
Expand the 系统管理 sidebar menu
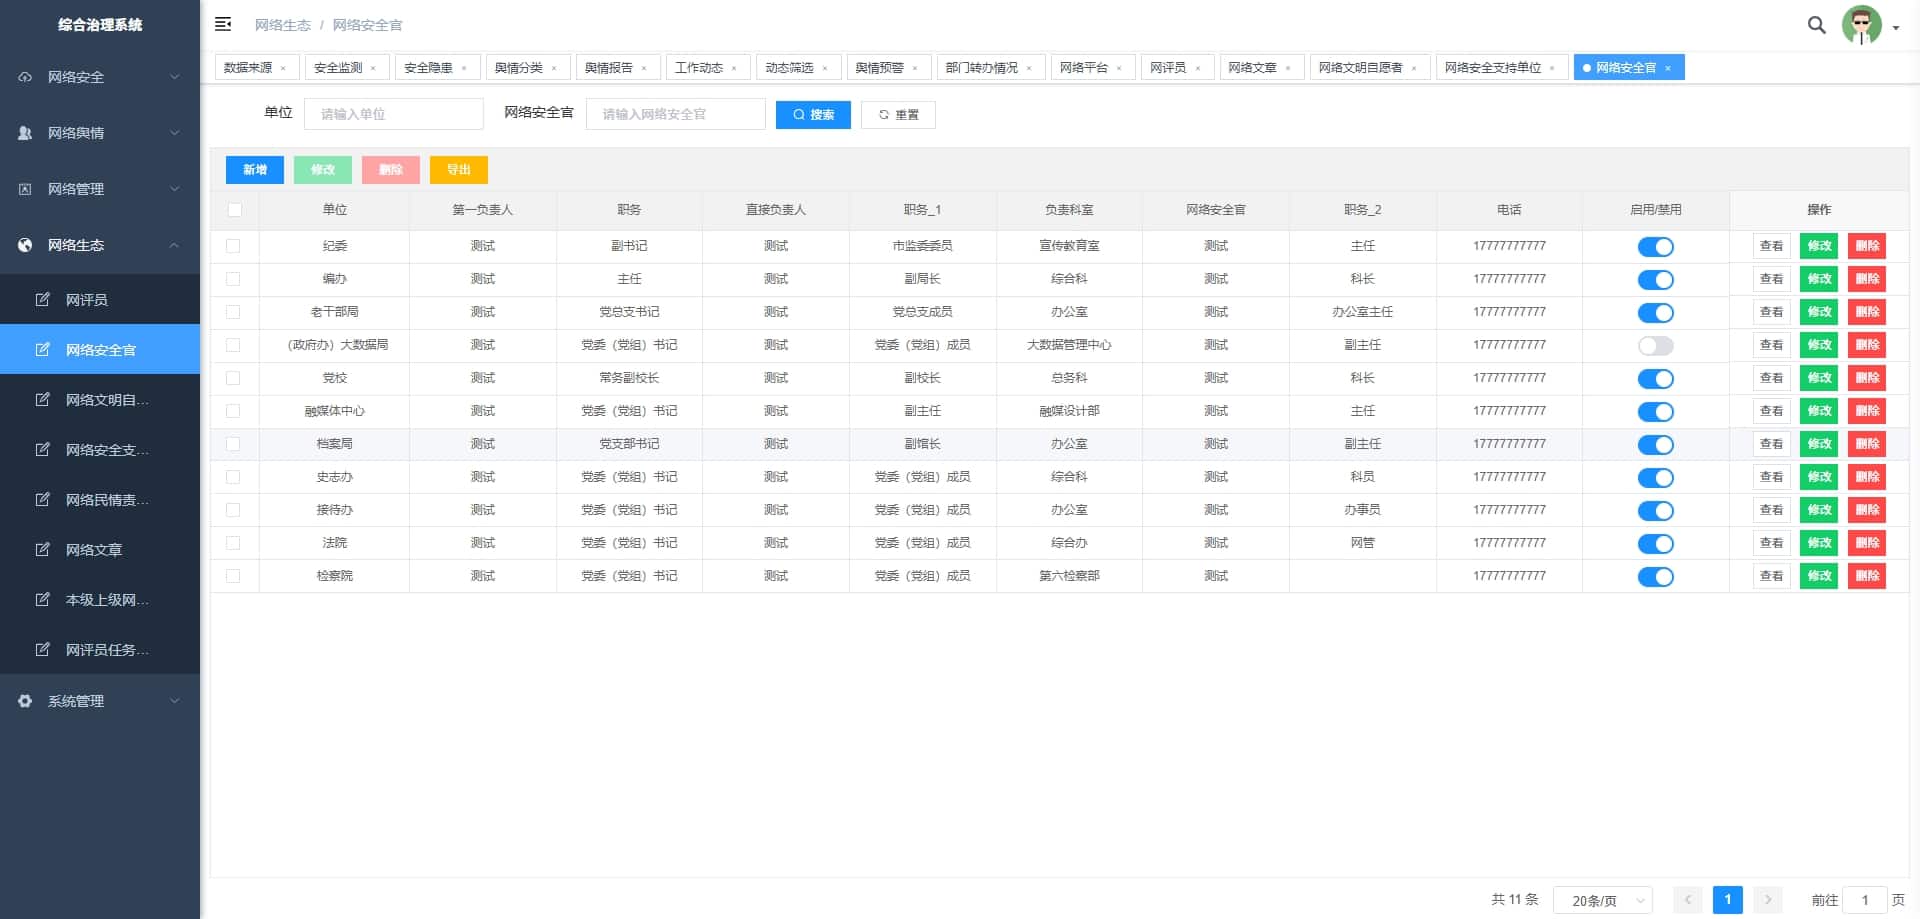[100, 701]
